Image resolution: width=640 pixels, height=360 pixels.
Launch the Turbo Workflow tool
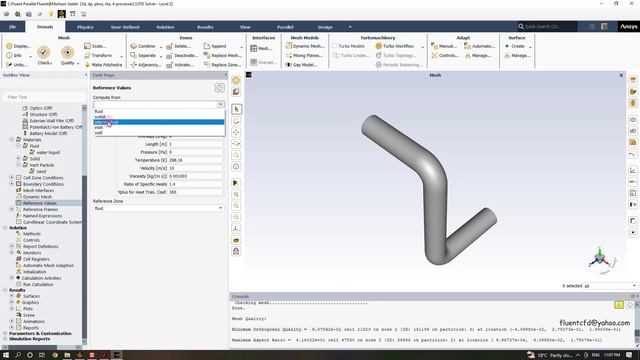click(x=394, y=46)
